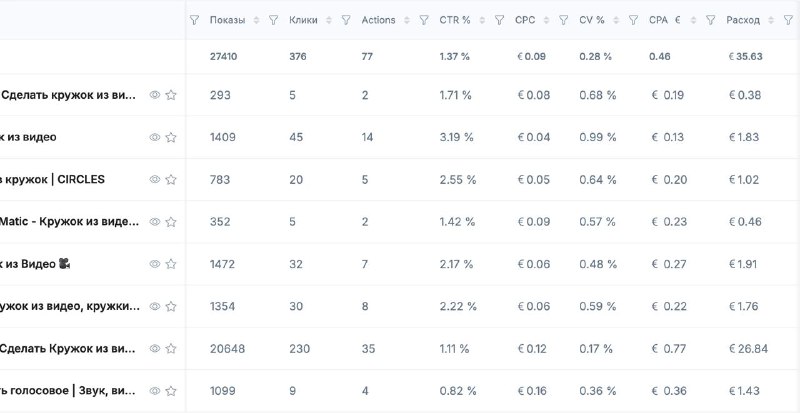Click the total spend cell €35.63
The height and width of the screenshot is (413, 800).
coord(745,56)
